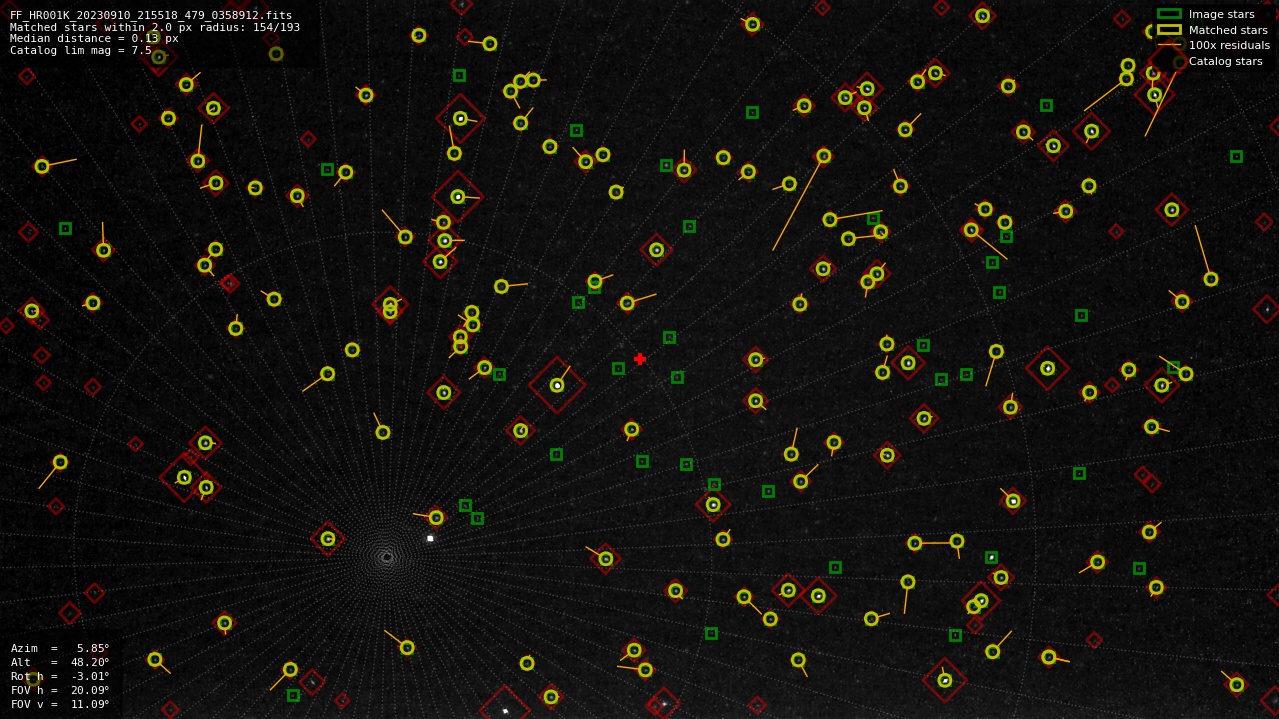Click the yellow Matched stars legend swatch
This screenshot has height=719, width=1279.
pyautogui.click(x=1169, y=30)
